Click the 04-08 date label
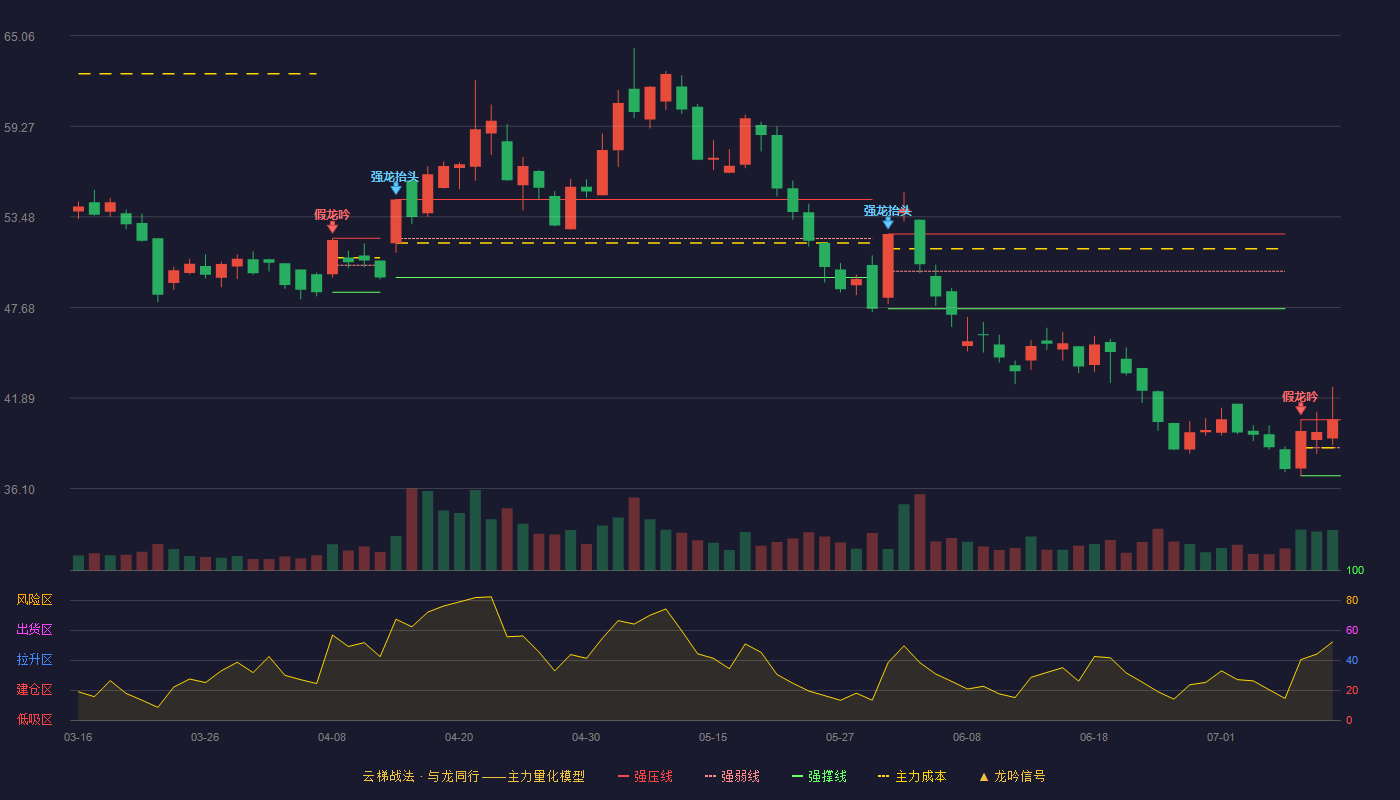 pyautogui.click(x=332, y=738)
